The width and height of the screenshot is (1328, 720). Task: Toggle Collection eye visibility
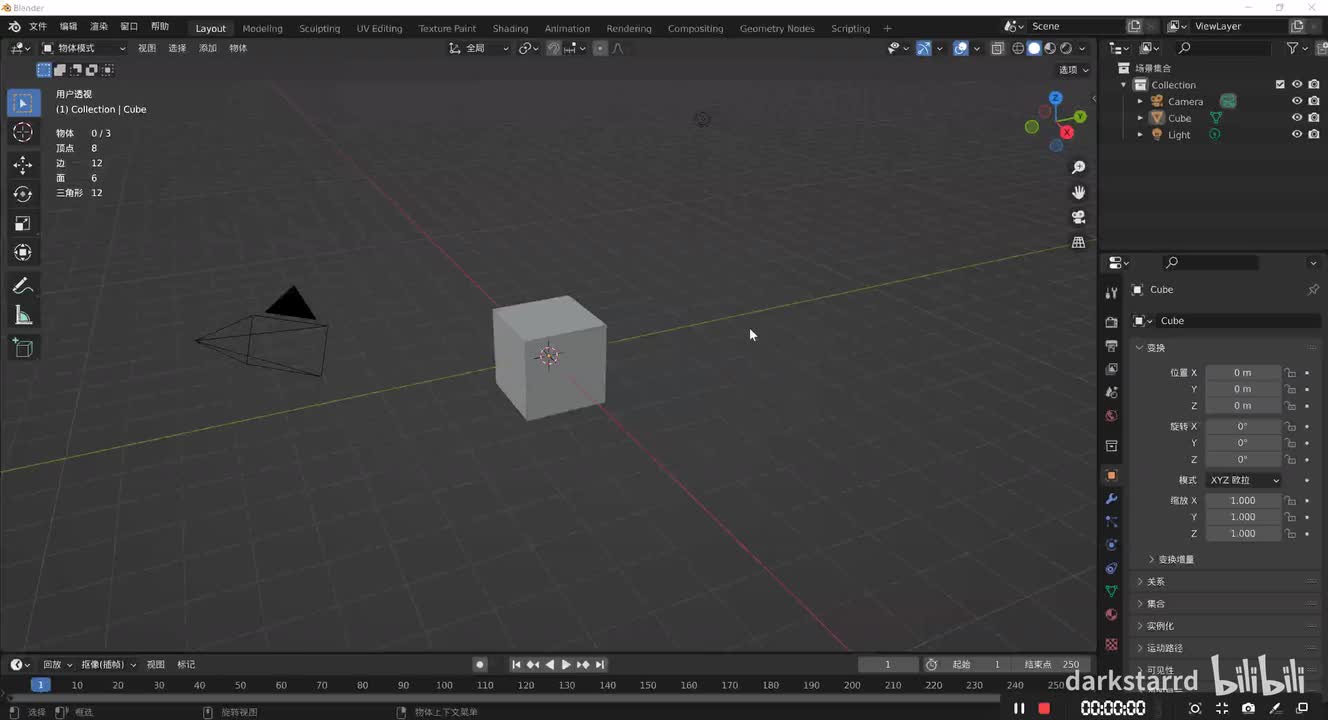point(1297,85)
